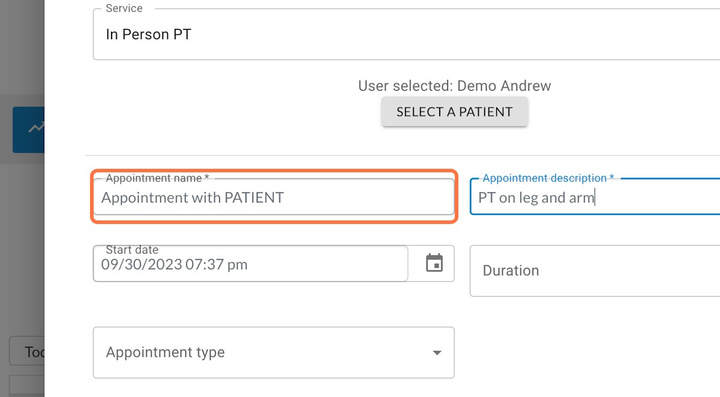Click the 'Appointment description *' label
This screenshot has width=720, height=397.
[548, 178]
